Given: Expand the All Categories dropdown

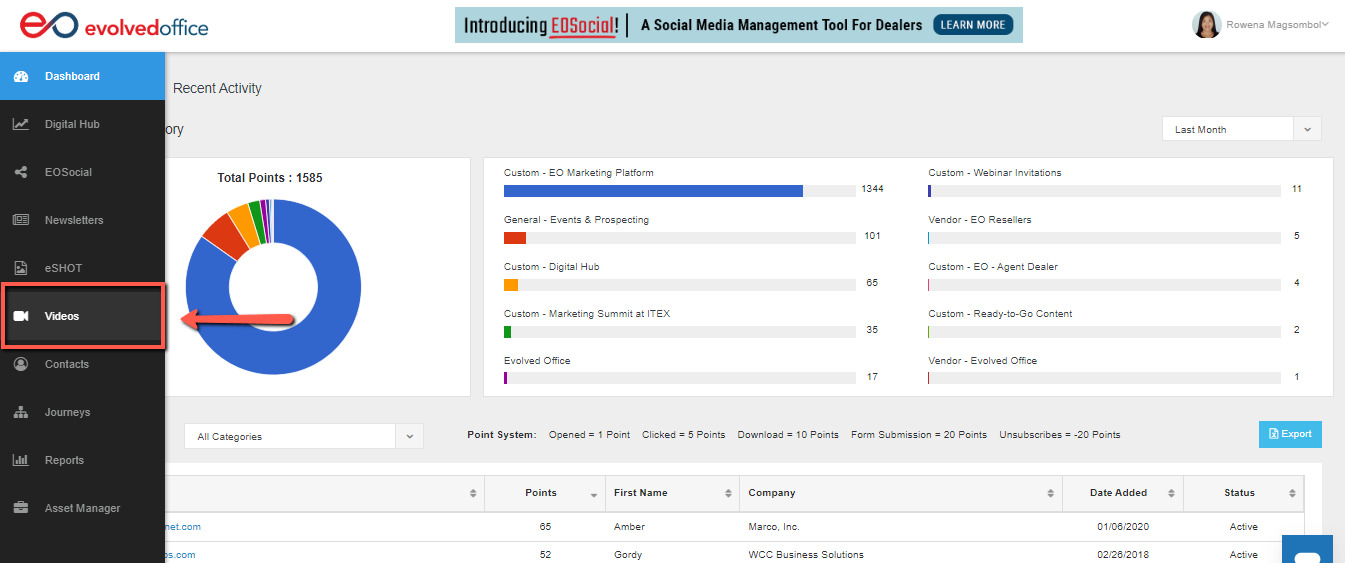Looking at the screenshot, I should tap(304, 436).
